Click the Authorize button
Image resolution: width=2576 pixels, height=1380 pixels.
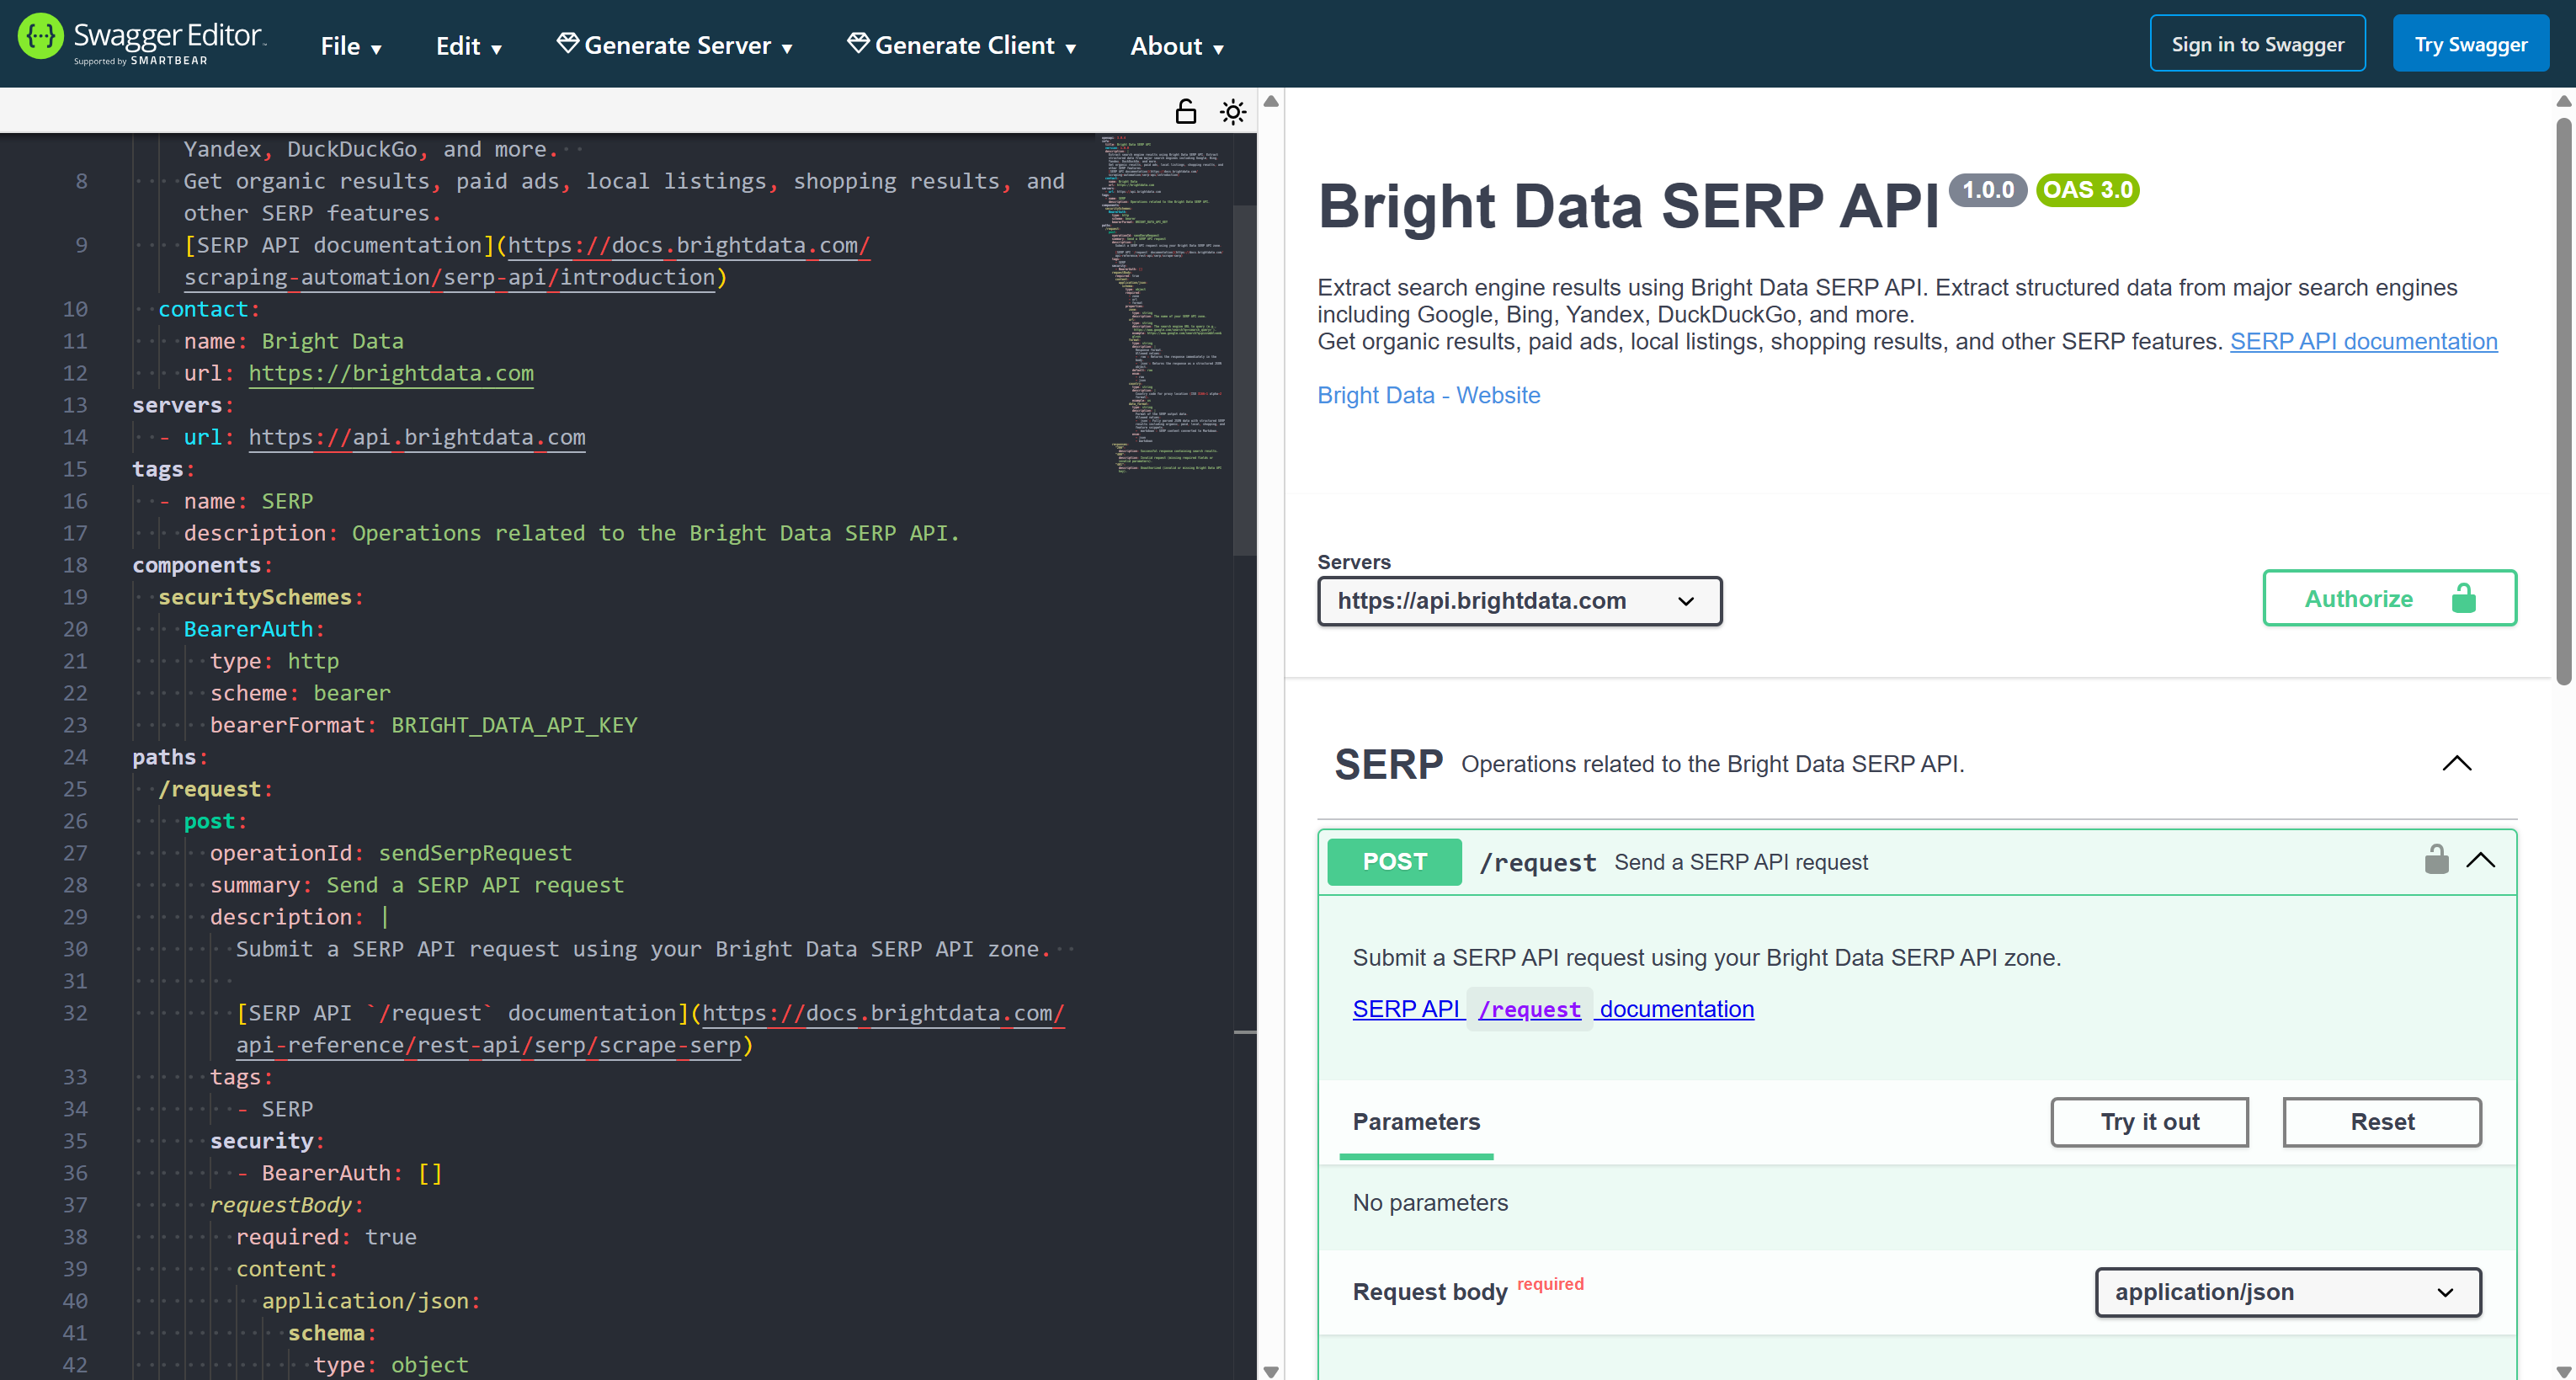2358,598
